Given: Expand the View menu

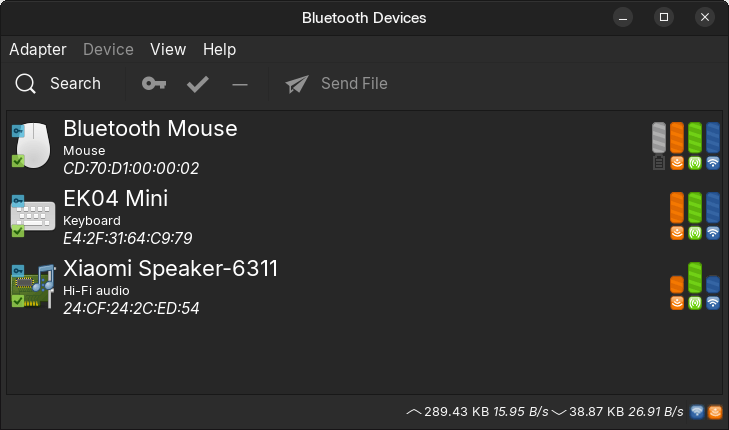Looking at the screenshot, I should pyautogui.click(x=168, y=49).
